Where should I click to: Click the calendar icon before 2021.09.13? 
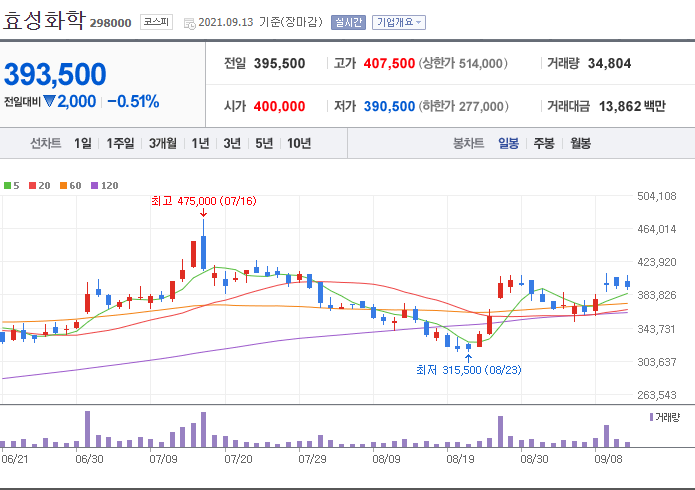coord(189,23)
